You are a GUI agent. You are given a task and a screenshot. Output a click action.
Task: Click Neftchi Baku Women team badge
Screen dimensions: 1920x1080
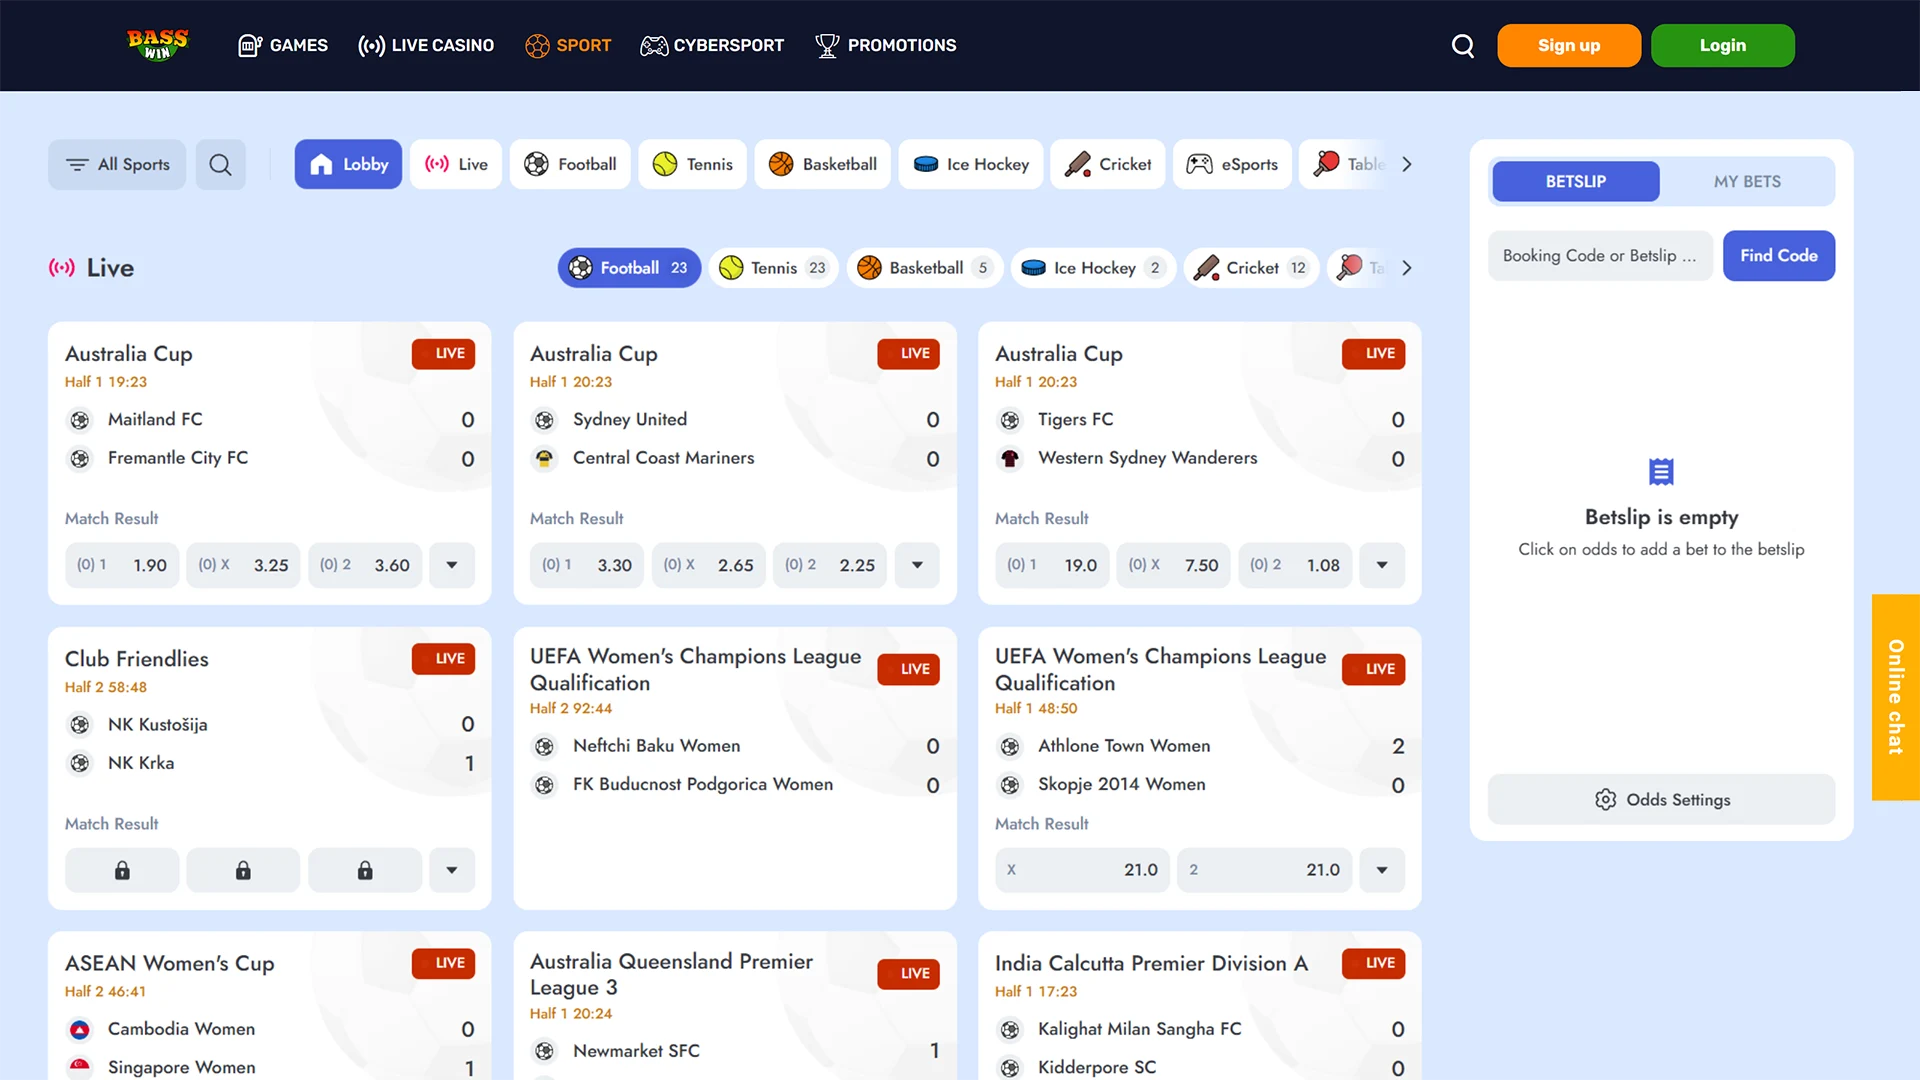tap(544, 746)
